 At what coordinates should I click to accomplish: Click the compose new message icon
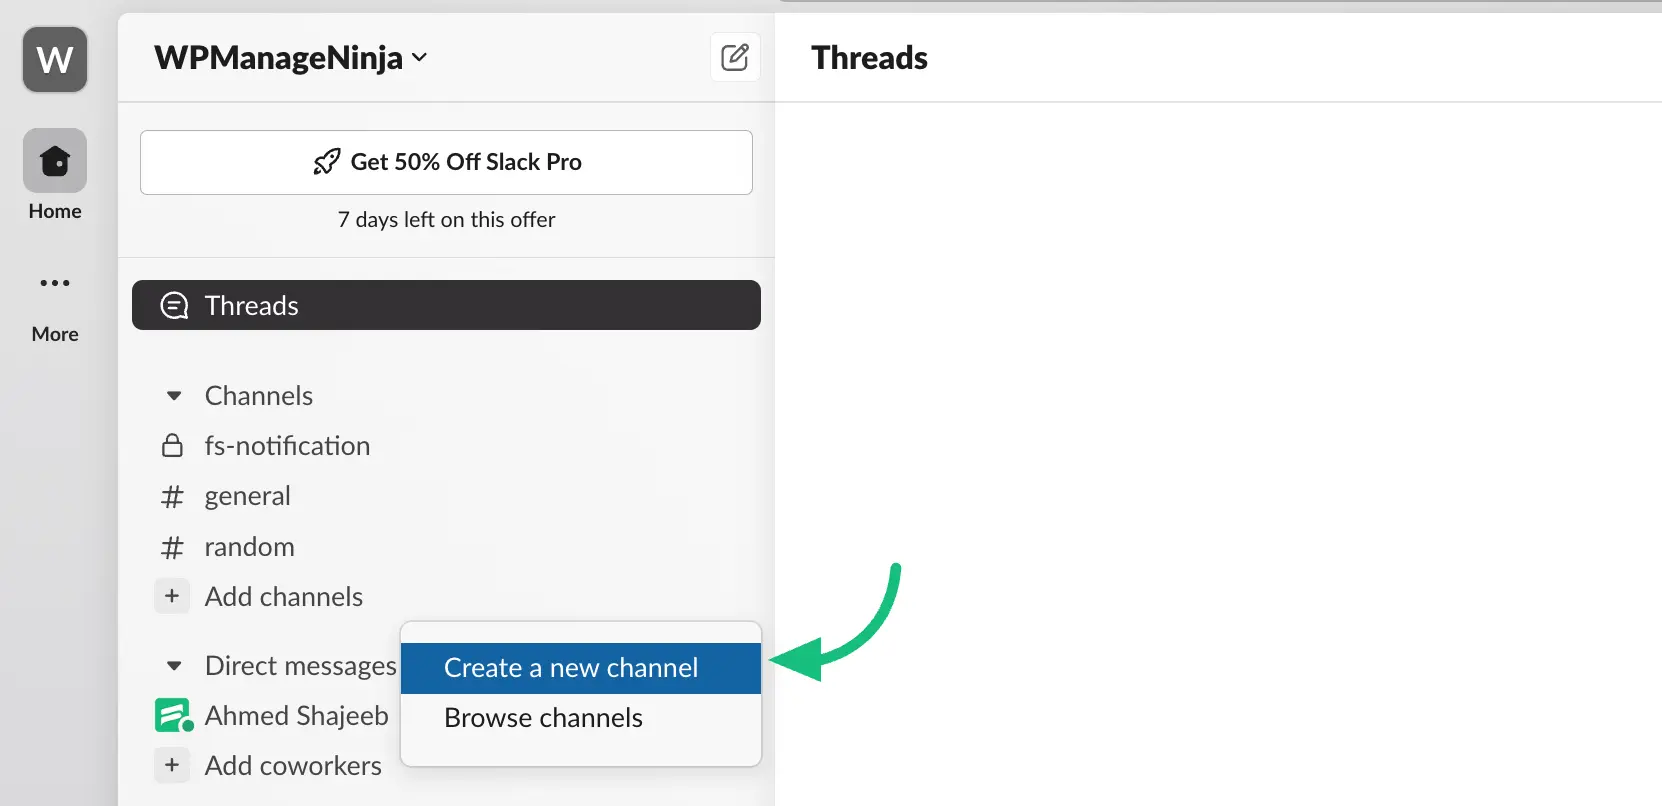(x=735, y=57)
